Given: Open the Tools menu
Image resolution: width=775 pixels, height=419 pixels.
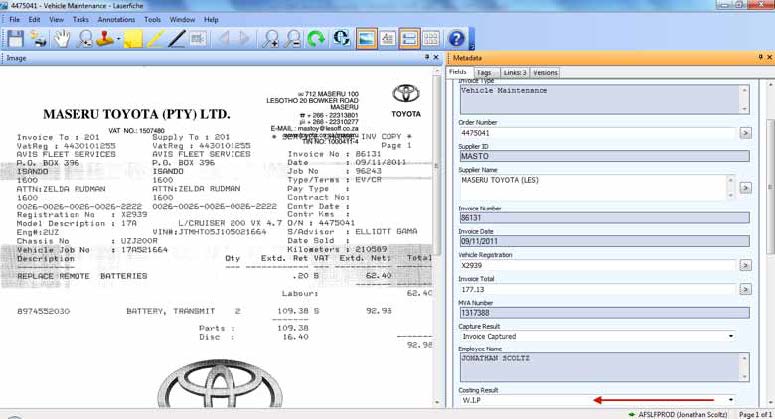Looking at the screenshot, I should point(152,20).
